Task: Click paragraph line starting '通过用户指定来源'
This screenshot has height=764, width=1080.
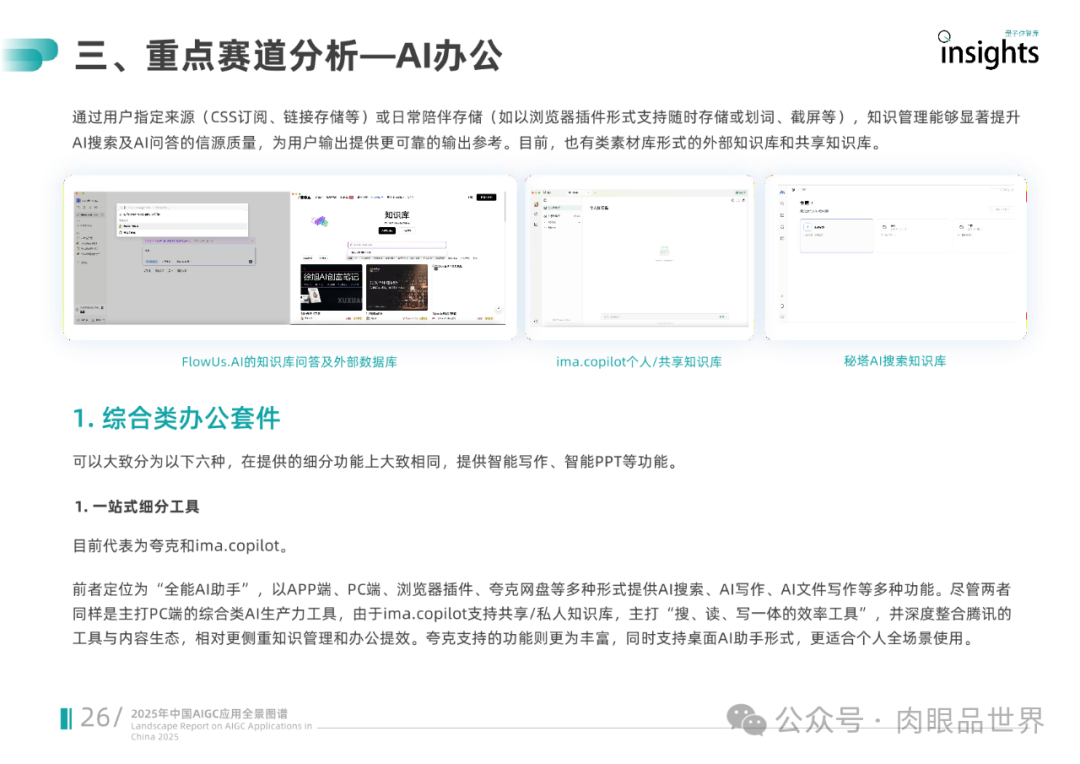Action: [x=546, y=117]
